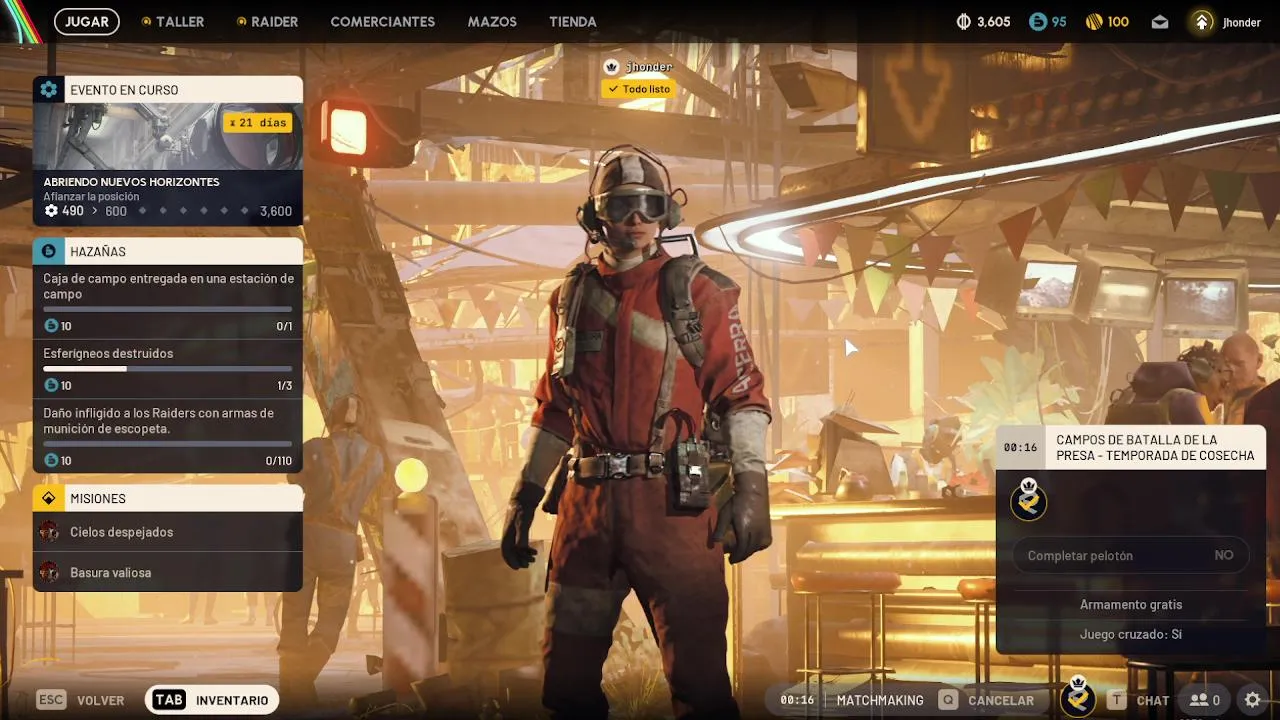Viewport: 1280px width, 720px height.
Task: Click the Caja de campo progress bar
Action: point(168,309)
